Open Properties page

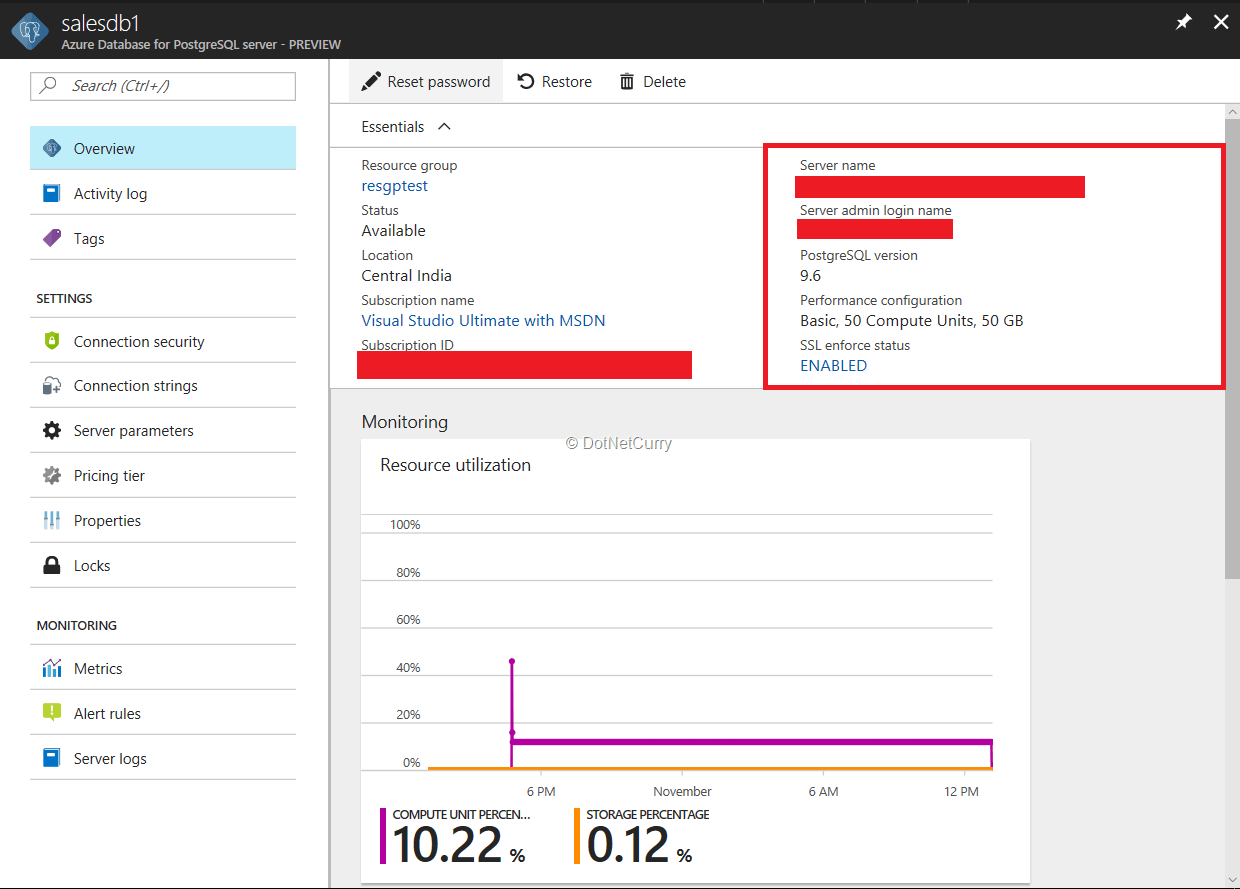[x=163, y=520]
